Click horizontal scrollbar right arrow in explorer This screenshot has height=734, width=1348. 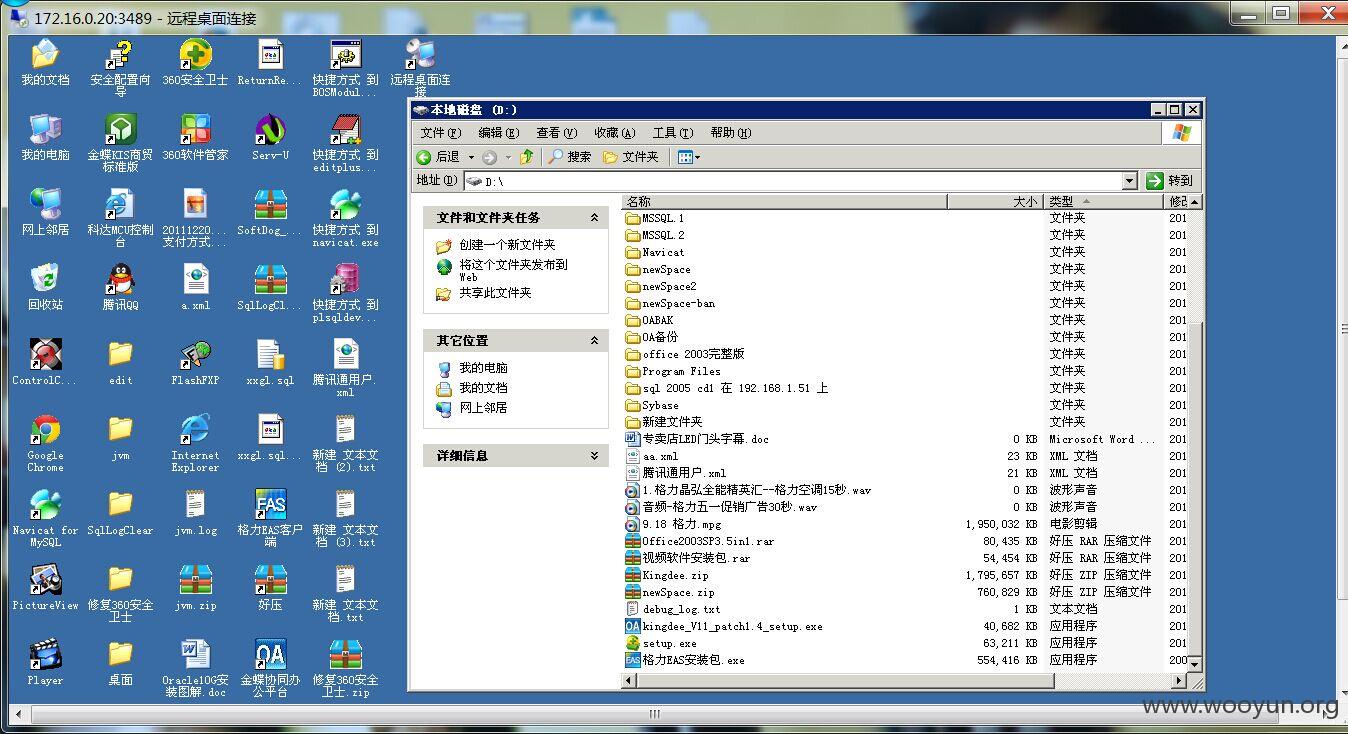coord(1179,681)
